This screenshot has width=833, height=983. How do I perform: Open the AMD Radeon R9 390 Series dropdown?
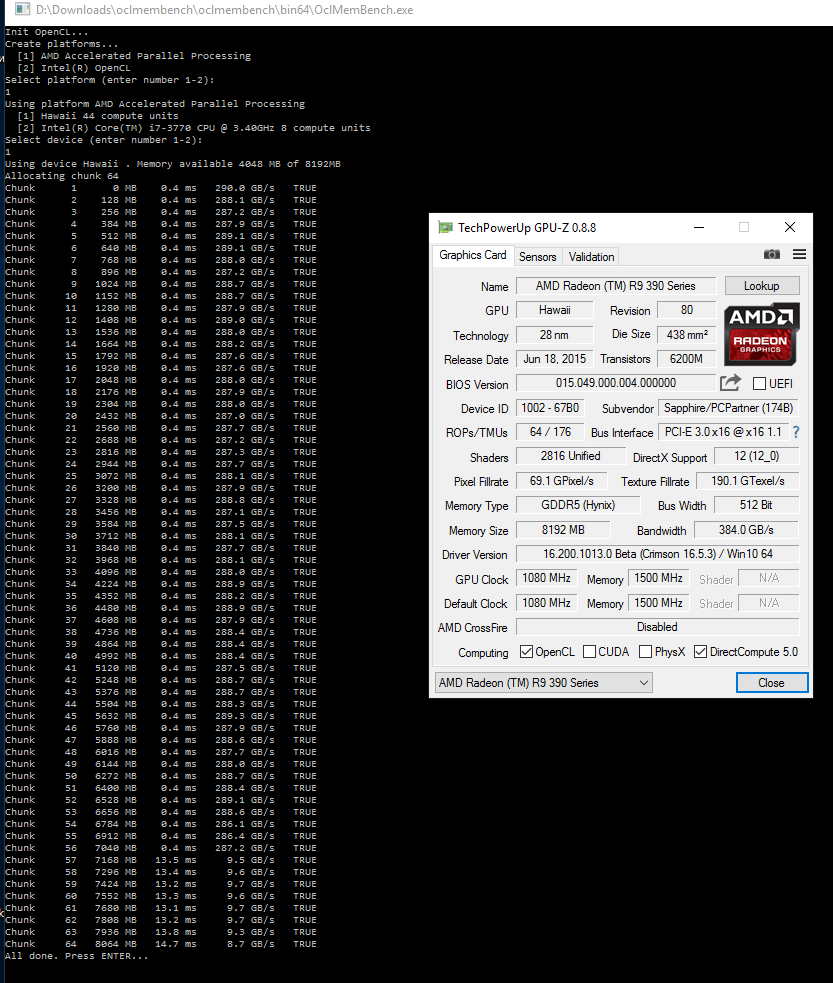point(543,683)
